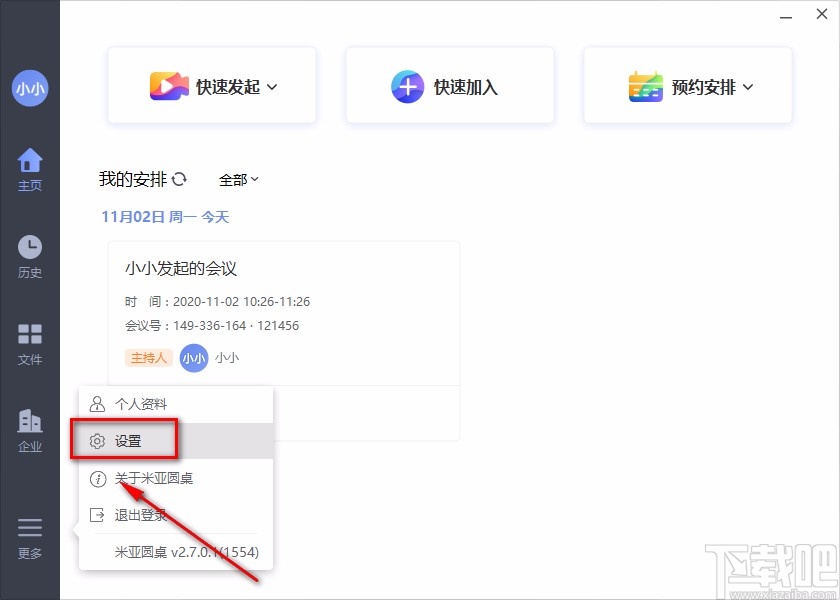This screenshot has height=600, width=840.
Task: Click the 主持人 host label tag
Action: (x=148, y=357)
